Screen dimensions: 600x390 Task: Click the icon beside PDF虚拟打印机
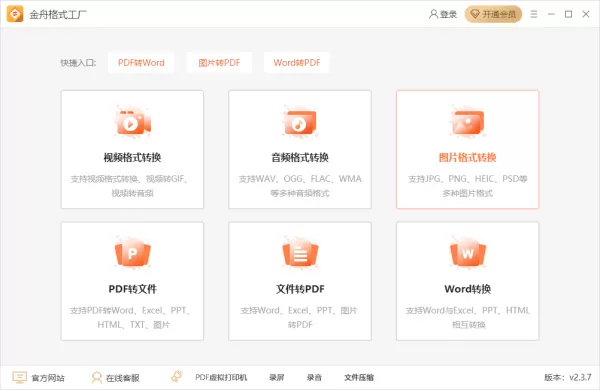pyautogui.click(x=177, y=376)
